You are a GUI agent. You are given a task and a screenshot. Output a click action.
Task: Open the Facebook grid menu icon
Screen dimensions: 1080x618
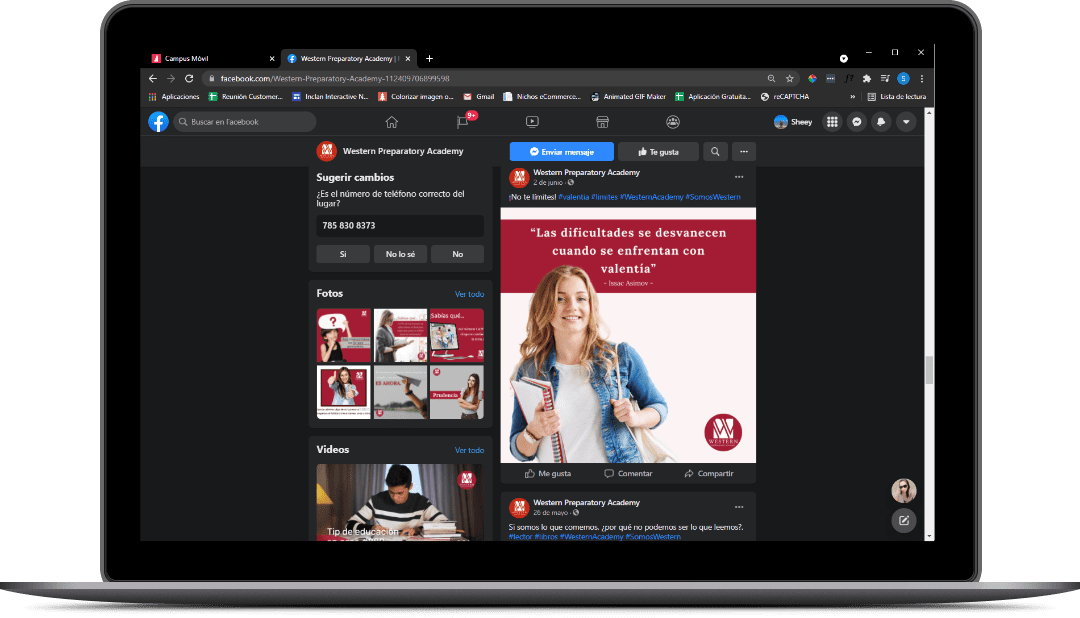coord(832,122)
